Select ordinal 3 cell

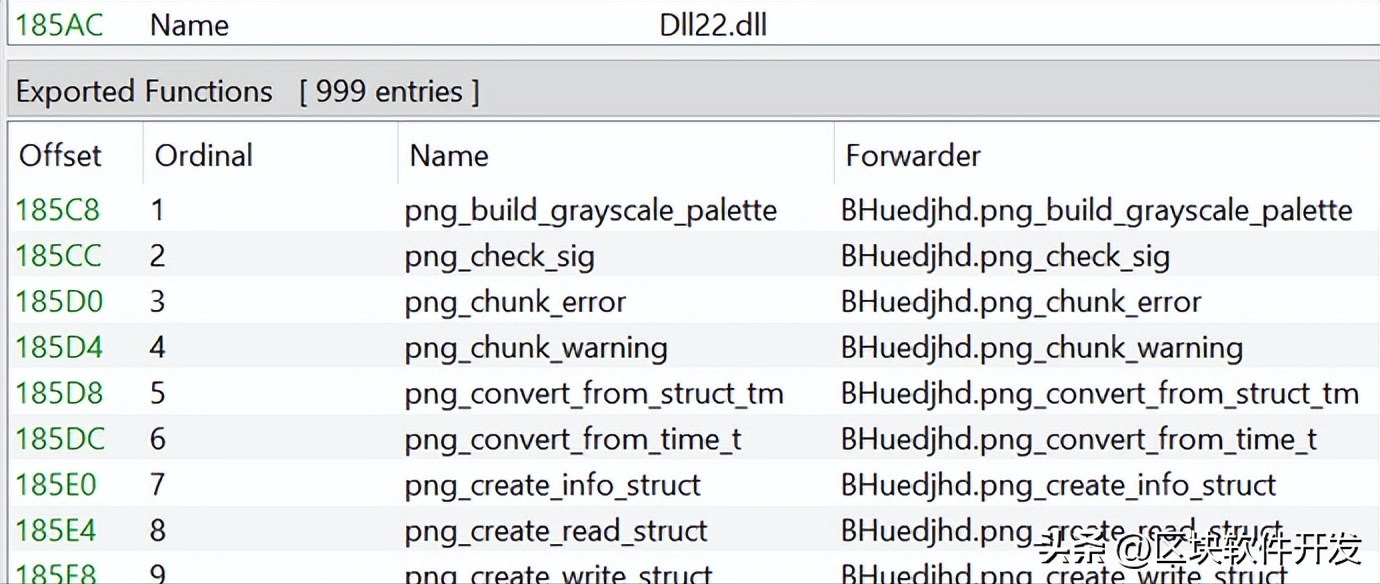point(158,302)
